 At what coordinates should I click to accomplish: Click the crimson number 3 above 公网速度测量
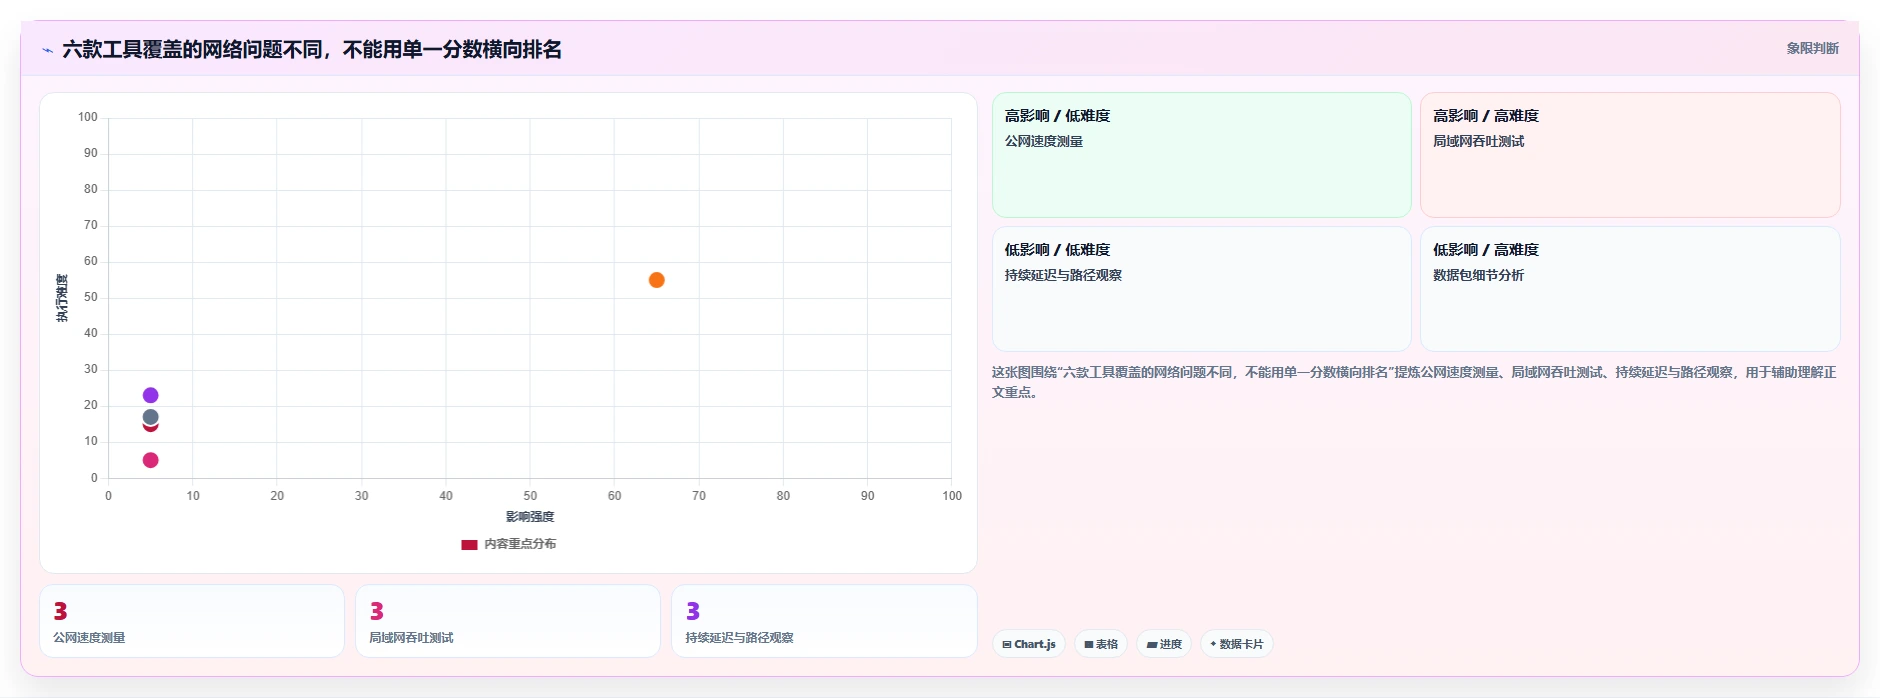(60, 611)
